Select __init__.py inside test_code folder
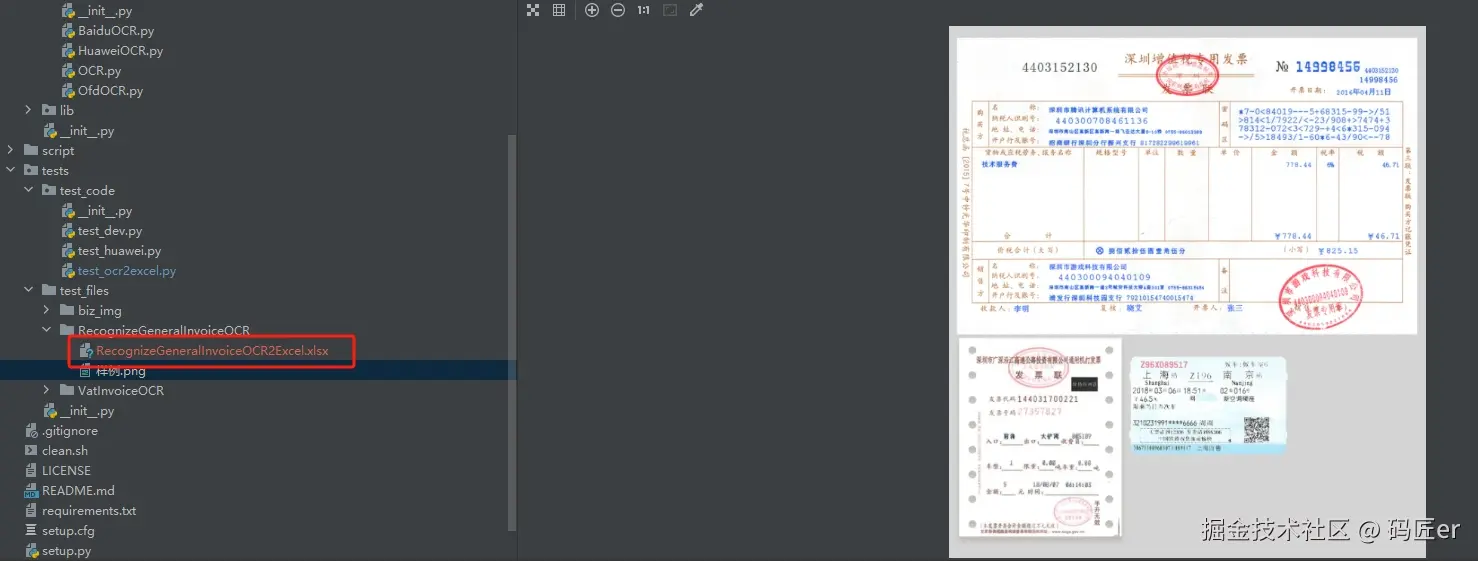This screenshot has height=561, width=1478. coord(105,211)
